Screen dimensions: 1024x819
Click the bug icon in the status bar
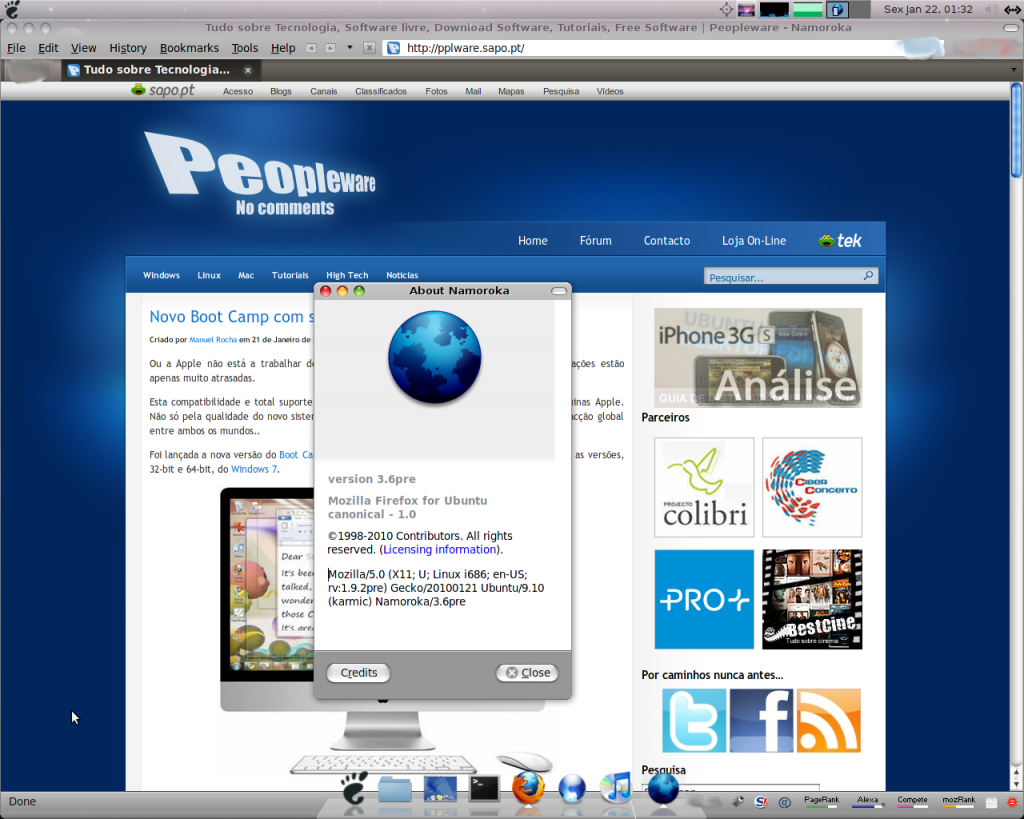coord(738,801)
